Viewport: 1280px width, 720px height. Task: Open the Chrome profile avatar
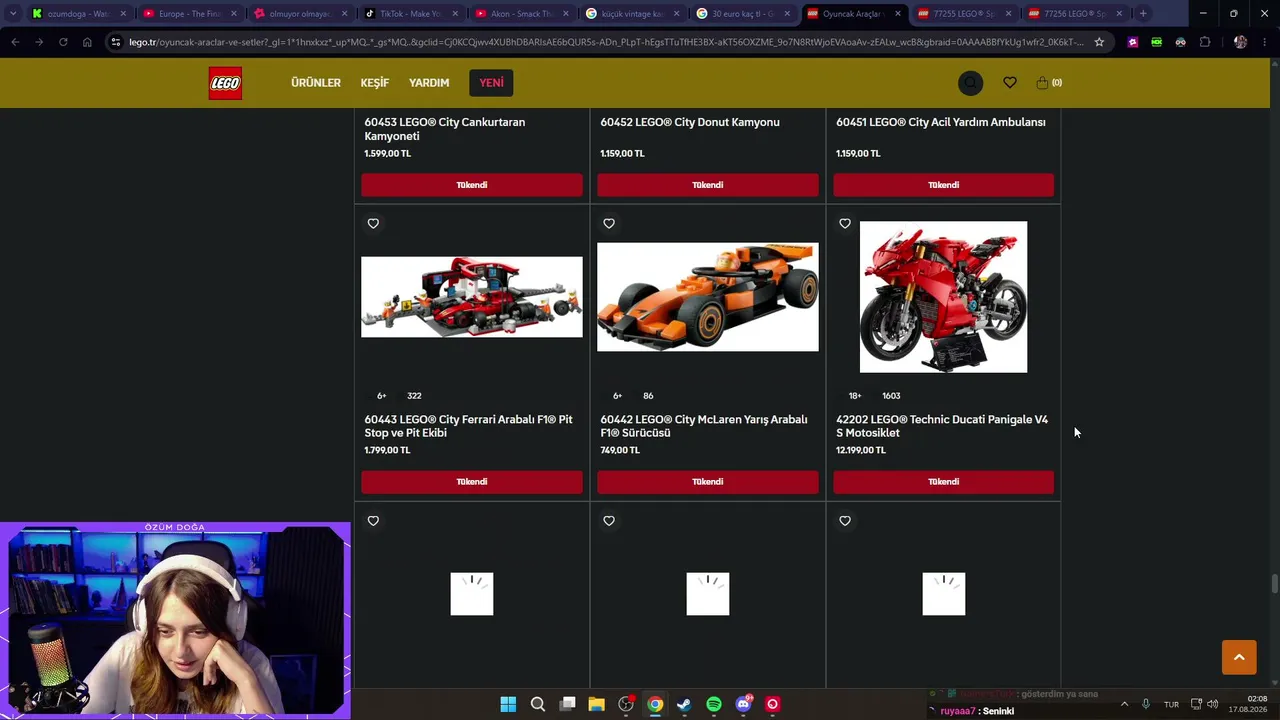pos(1241,42)
